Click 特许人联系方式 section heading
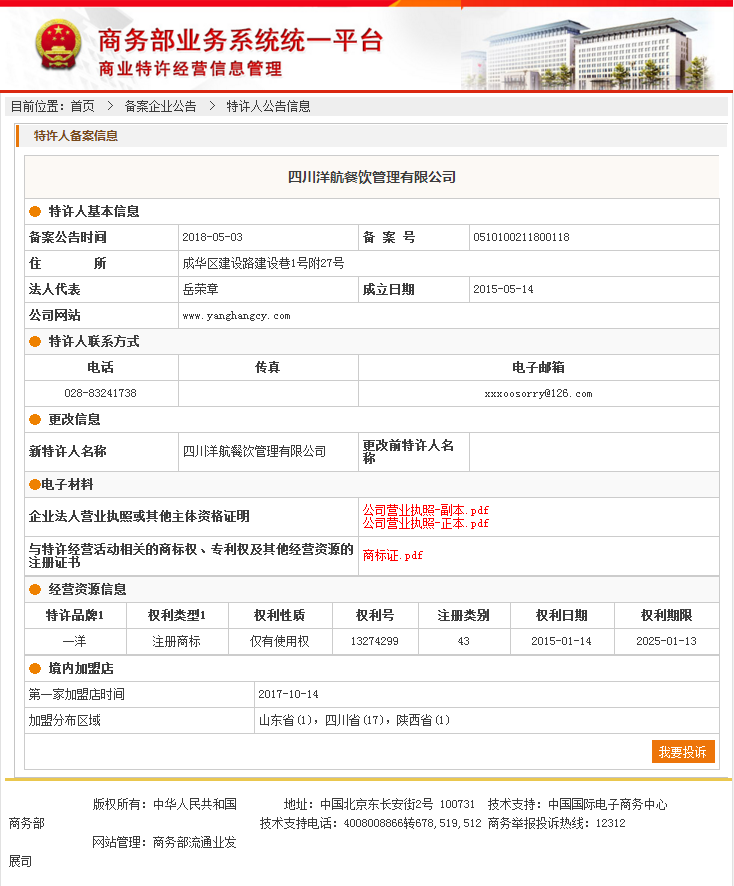 [94, 341]
